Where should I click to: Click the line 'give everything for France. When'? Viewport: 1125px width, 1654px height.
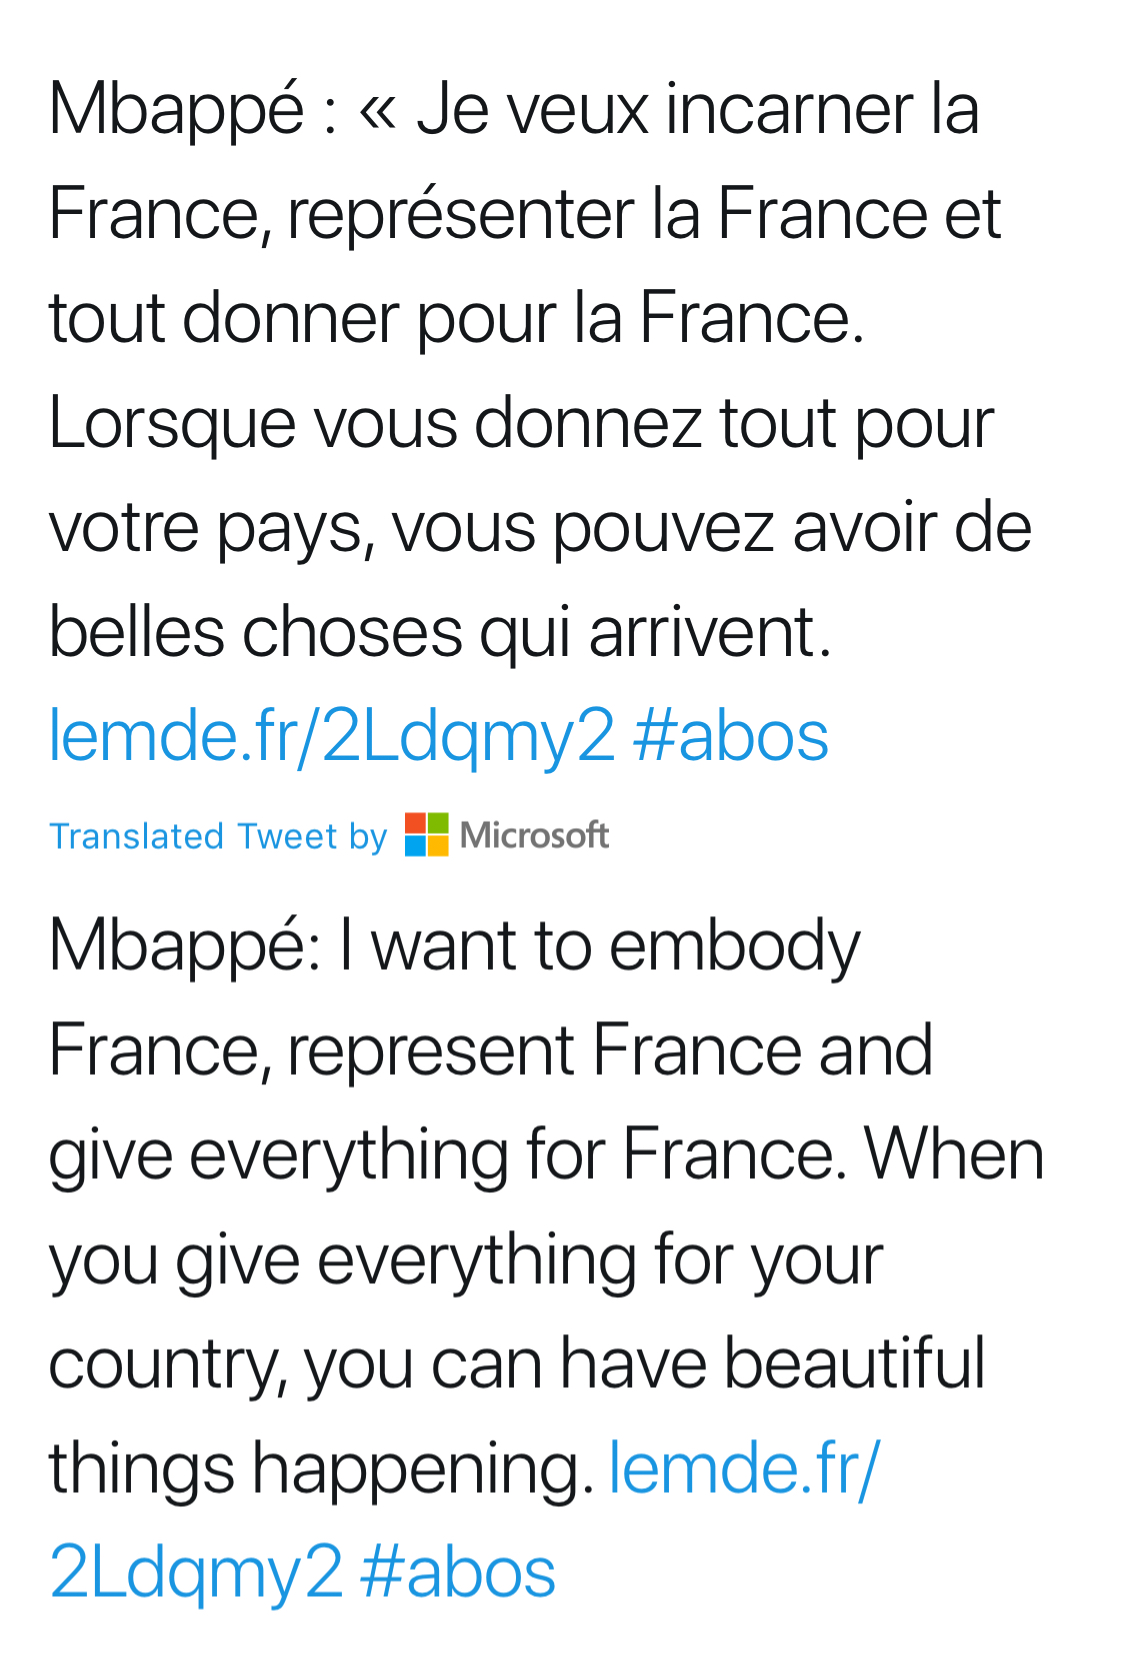(x=547, y=1155)
